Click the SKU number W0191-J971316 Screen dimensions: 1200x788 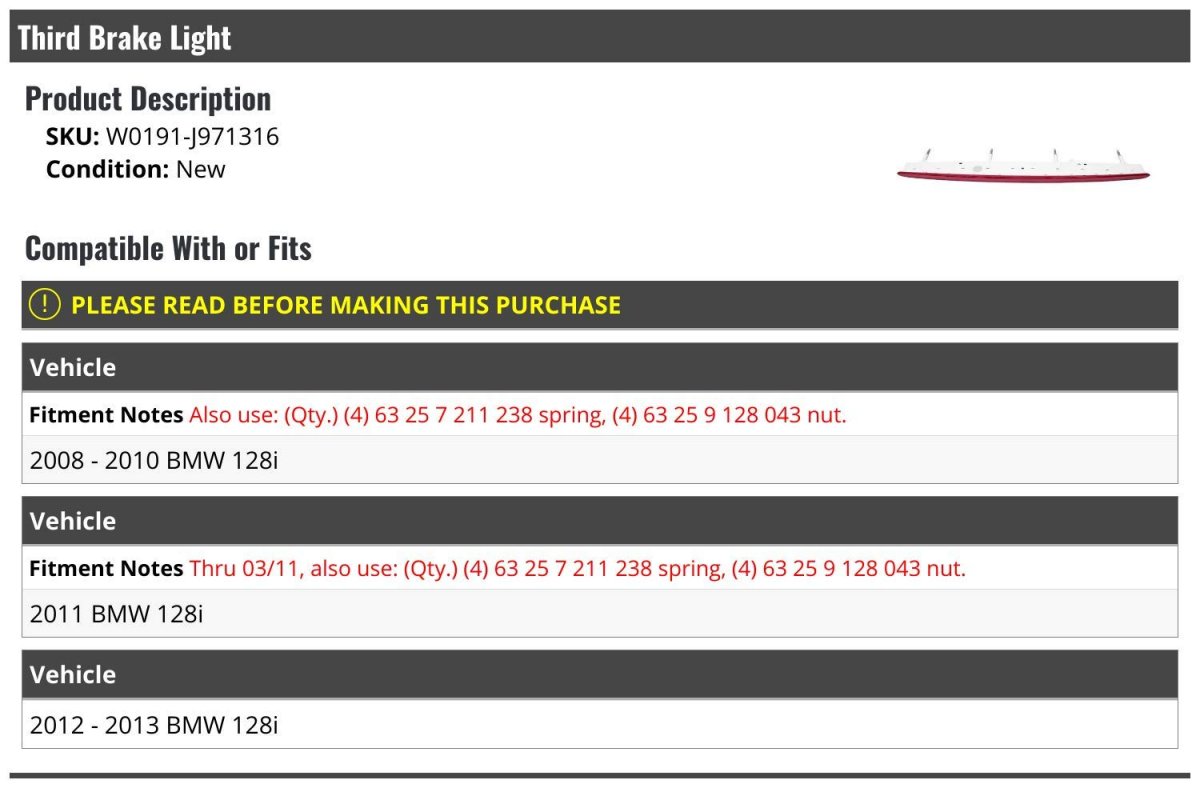(192, 136)
